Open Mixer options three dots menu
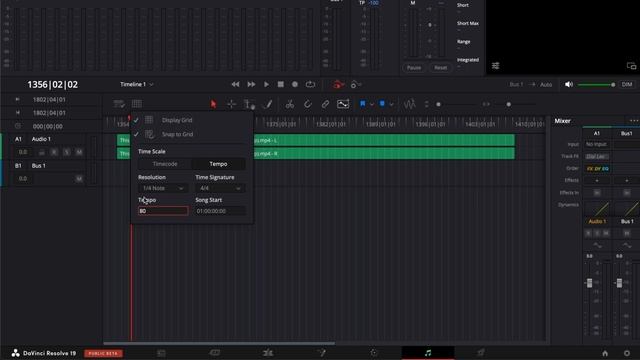This screenshot has height=360, width=640. (x=634, y=121)
